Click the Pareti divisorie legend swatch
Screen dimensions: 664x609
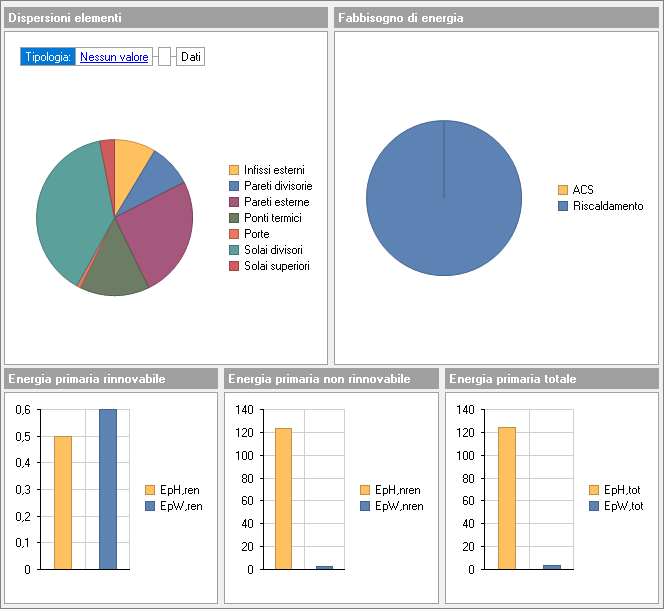[x=234, y=186]
